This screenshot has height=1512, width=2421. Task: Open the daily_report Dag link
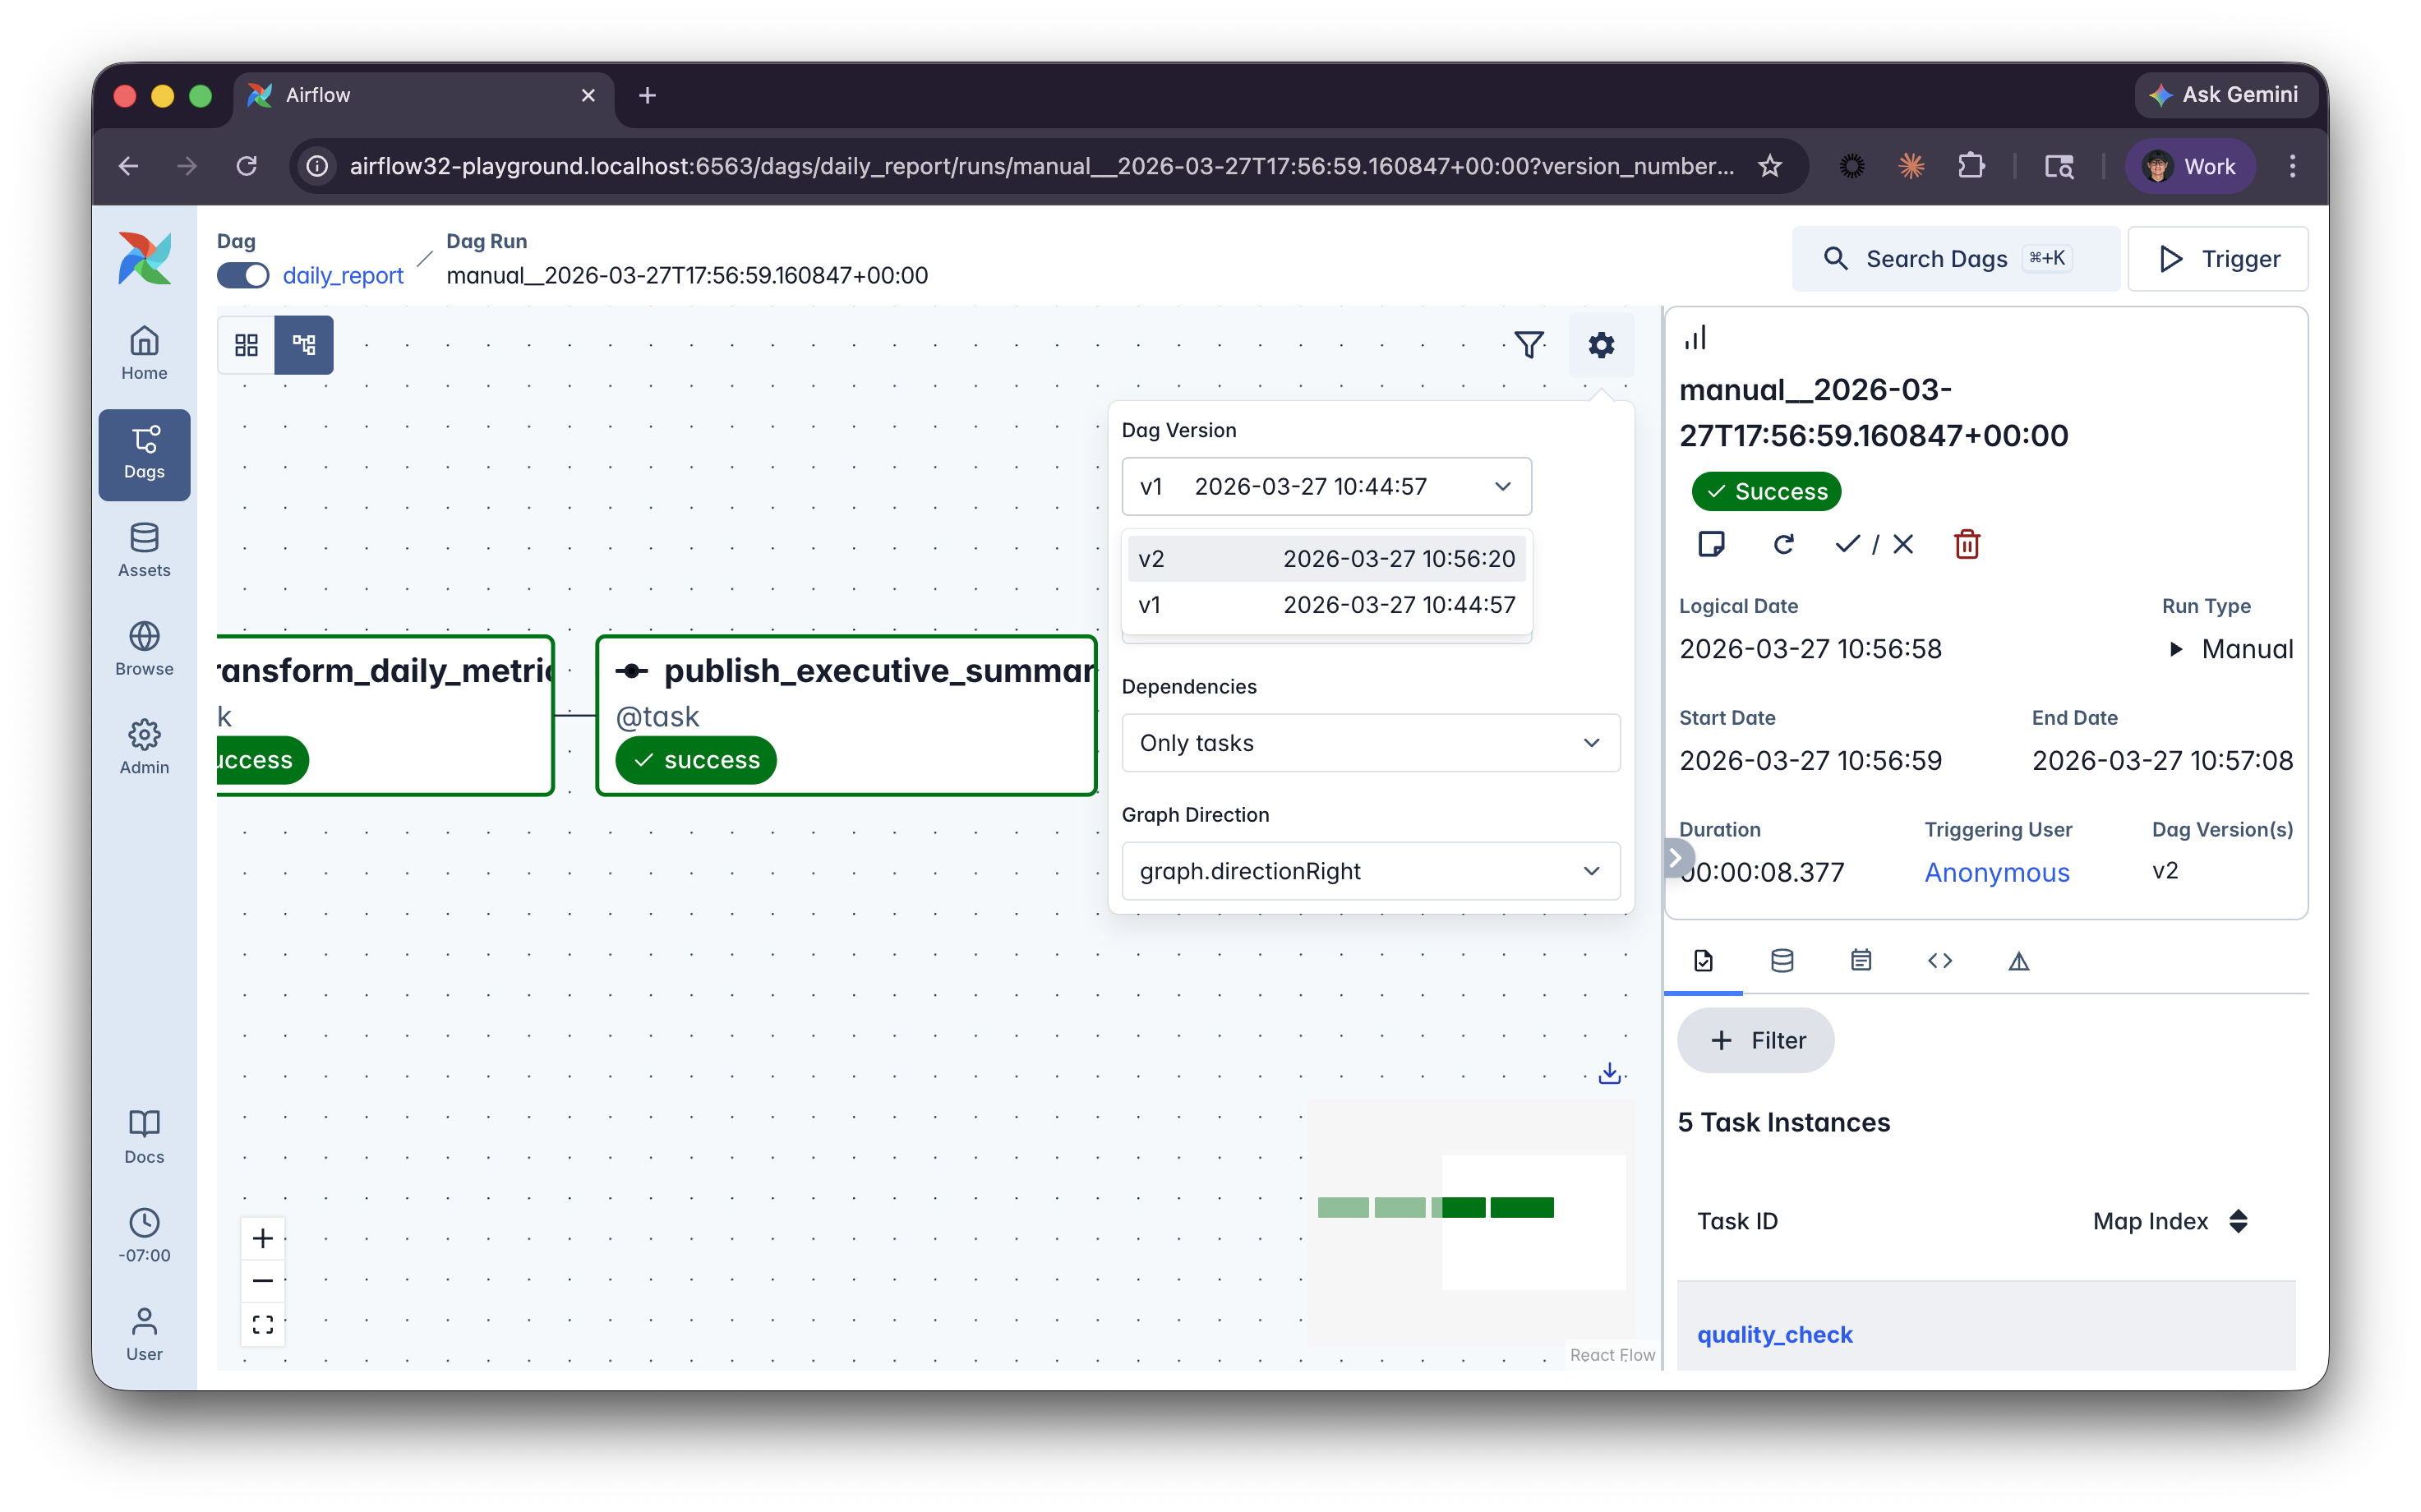[343, 275]
